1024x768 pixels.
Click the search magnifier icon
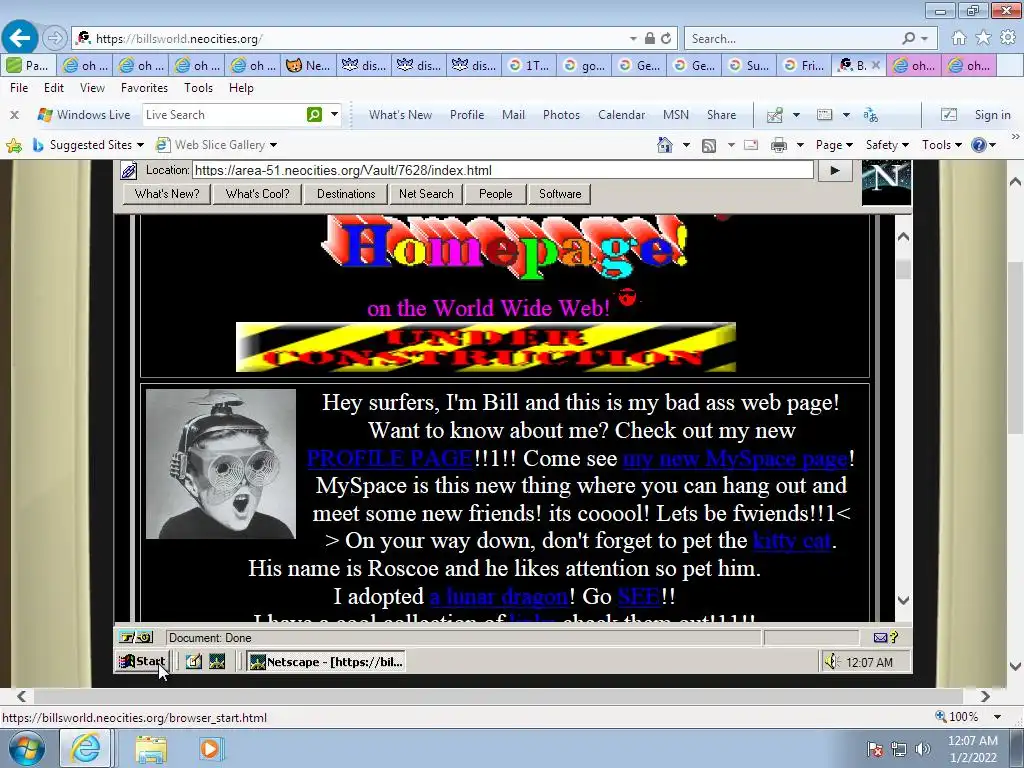tap(908, 39)
